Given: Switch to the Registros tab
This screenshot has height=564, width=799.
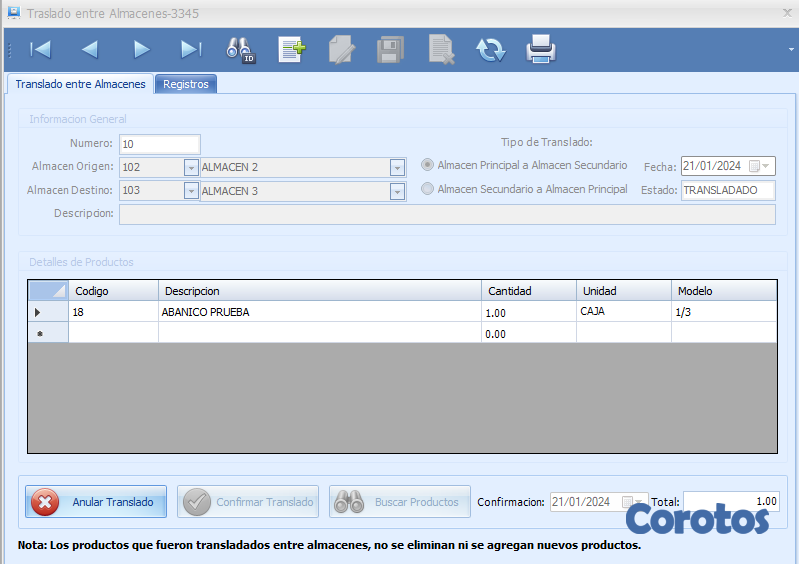Looking at the screenshot, I should click(185, 84).
